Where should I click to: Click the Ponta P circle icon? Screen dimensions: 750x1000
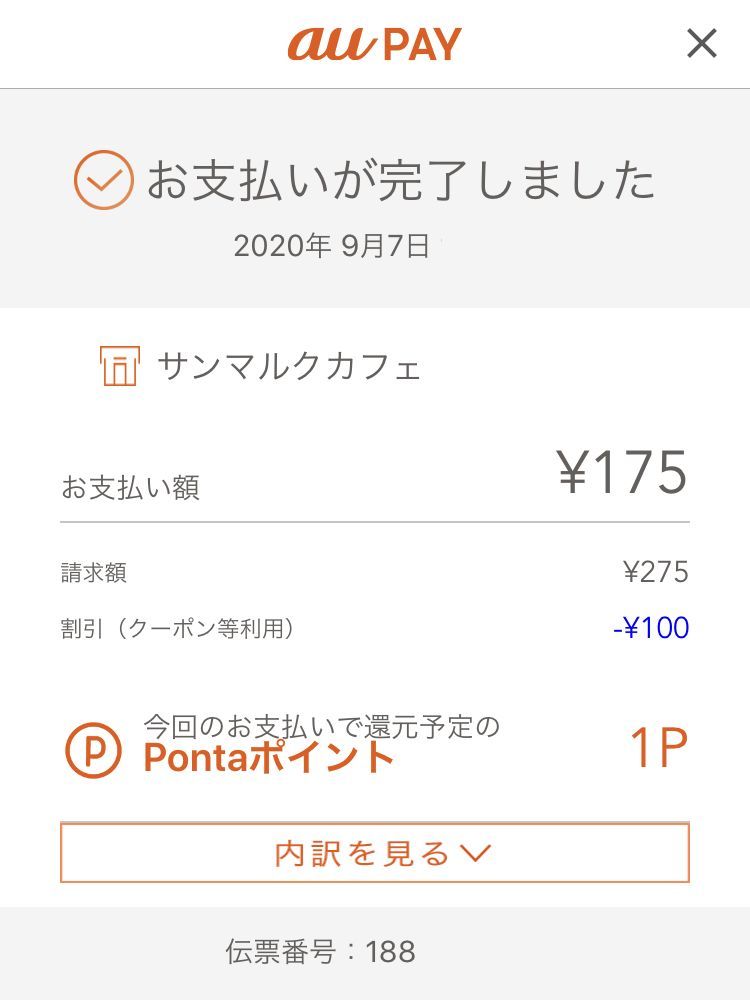pos(93,749)
